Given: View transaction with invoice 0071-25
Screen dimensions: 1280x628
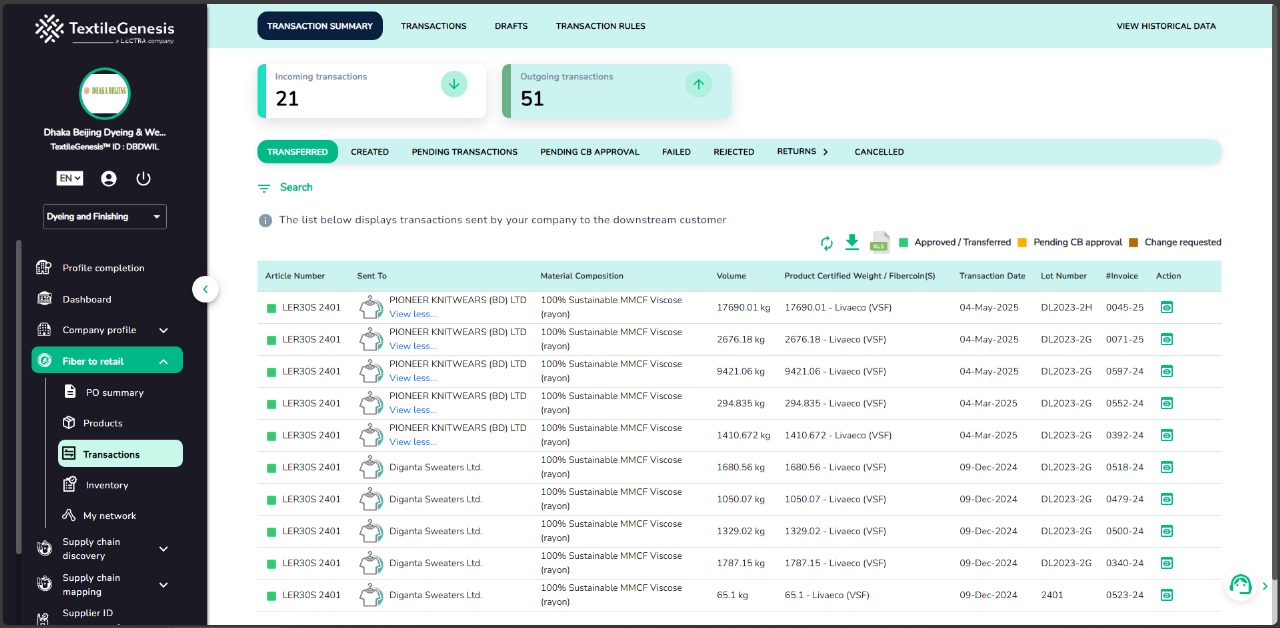Looking at the screenshot, I should click(x=1166, y=340).
